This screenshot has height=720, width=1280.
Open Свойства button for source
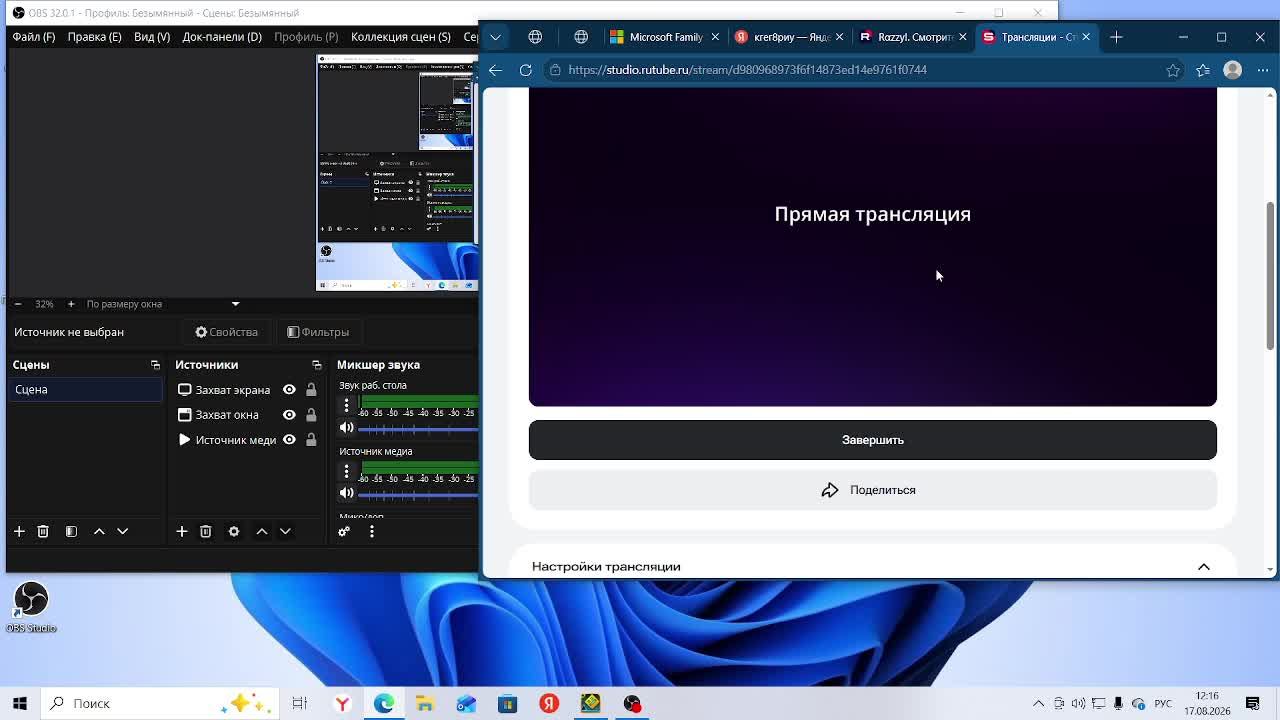pyautogui.click(x=226, y=332)
